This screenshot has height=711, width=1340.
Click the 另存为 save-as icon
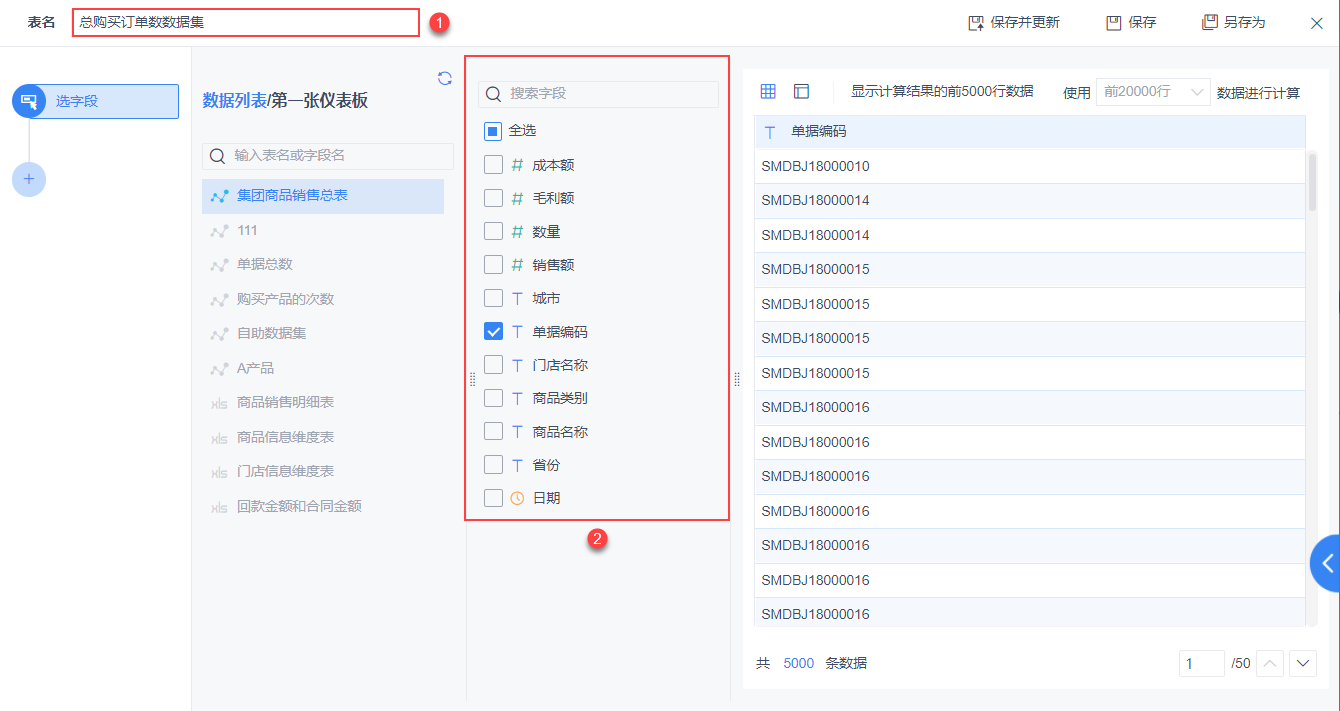tap(1210, 22)
